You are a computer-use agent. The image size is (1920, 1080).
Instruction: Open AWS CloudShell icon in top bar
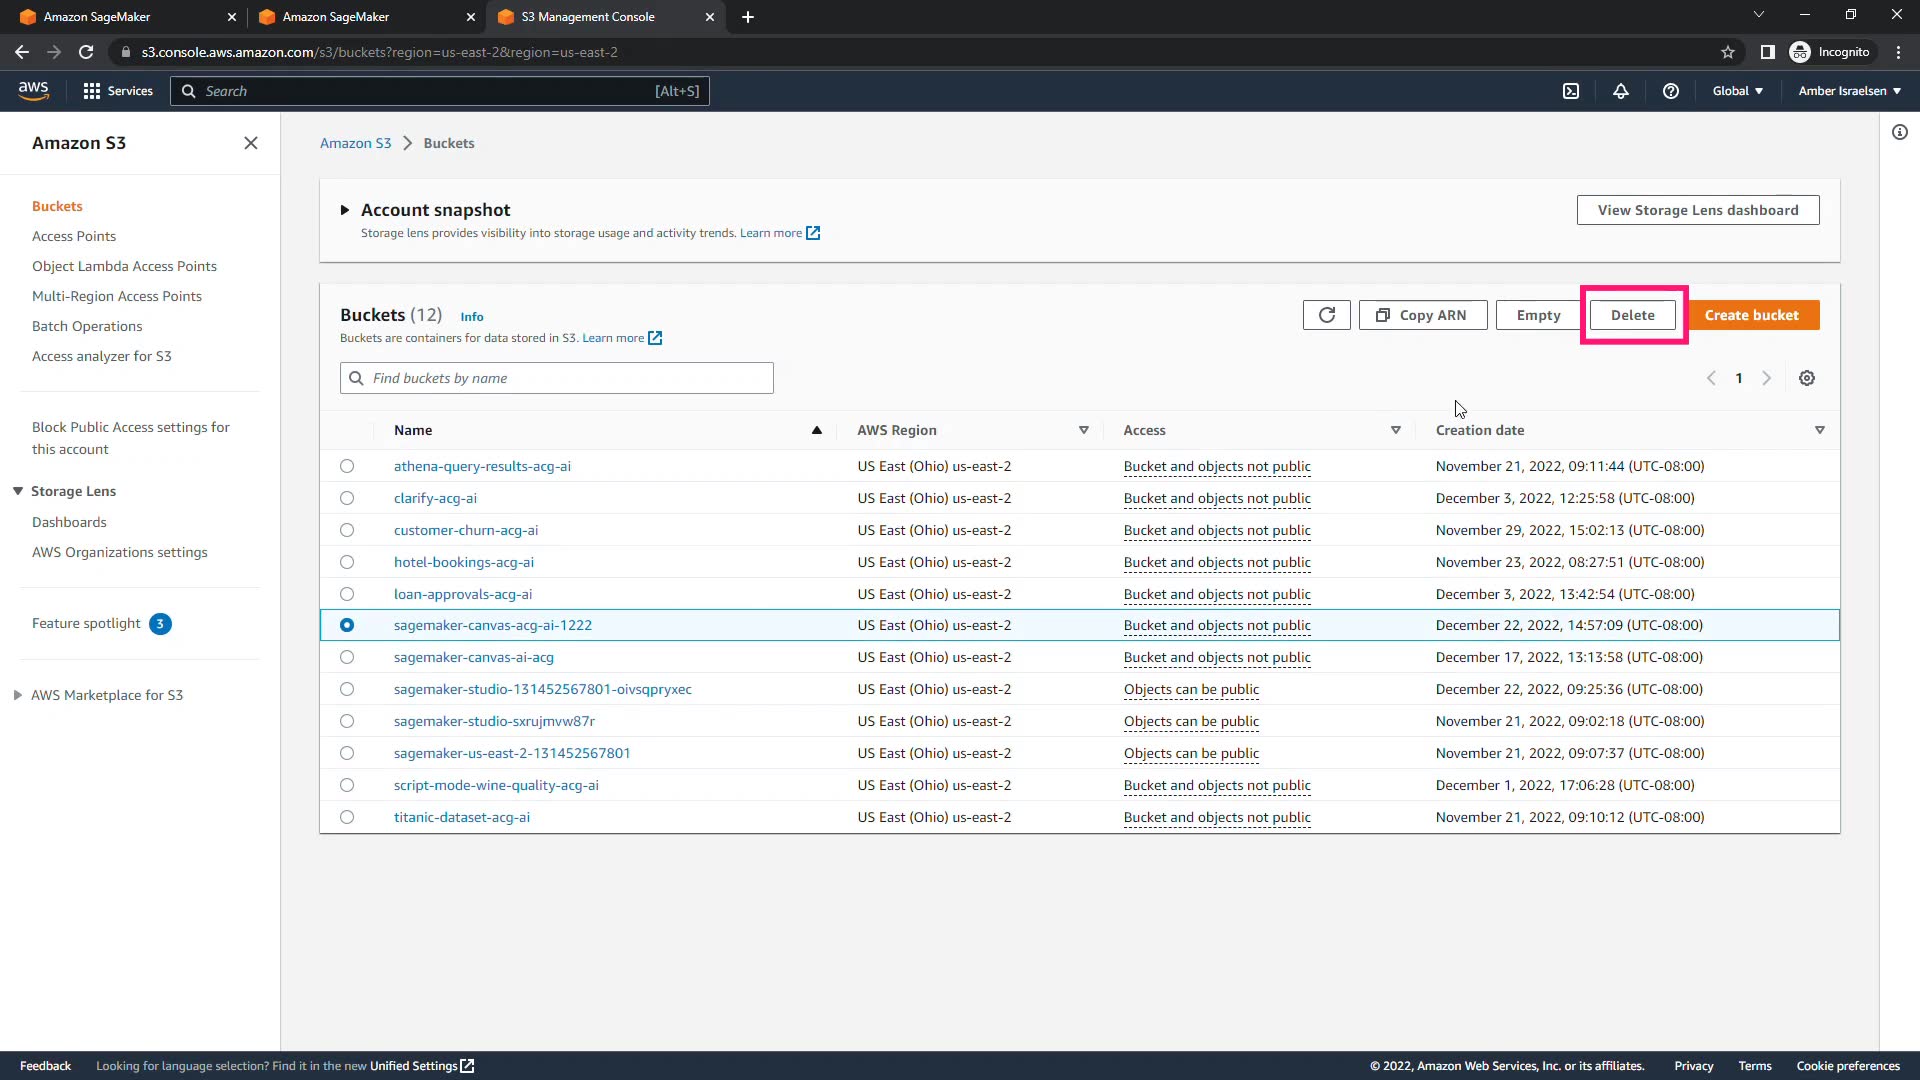[1571, 91]
